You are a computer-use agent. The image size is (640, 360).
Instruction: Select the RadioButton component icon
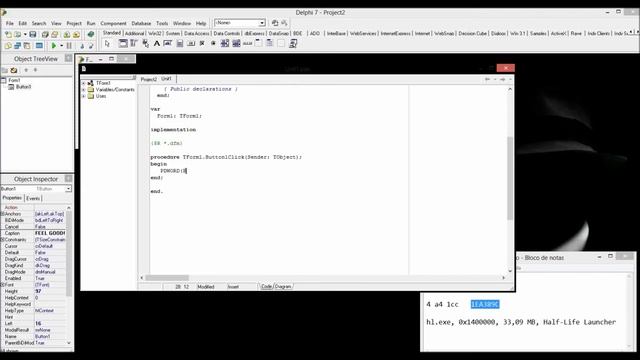[x=213, y=43]
